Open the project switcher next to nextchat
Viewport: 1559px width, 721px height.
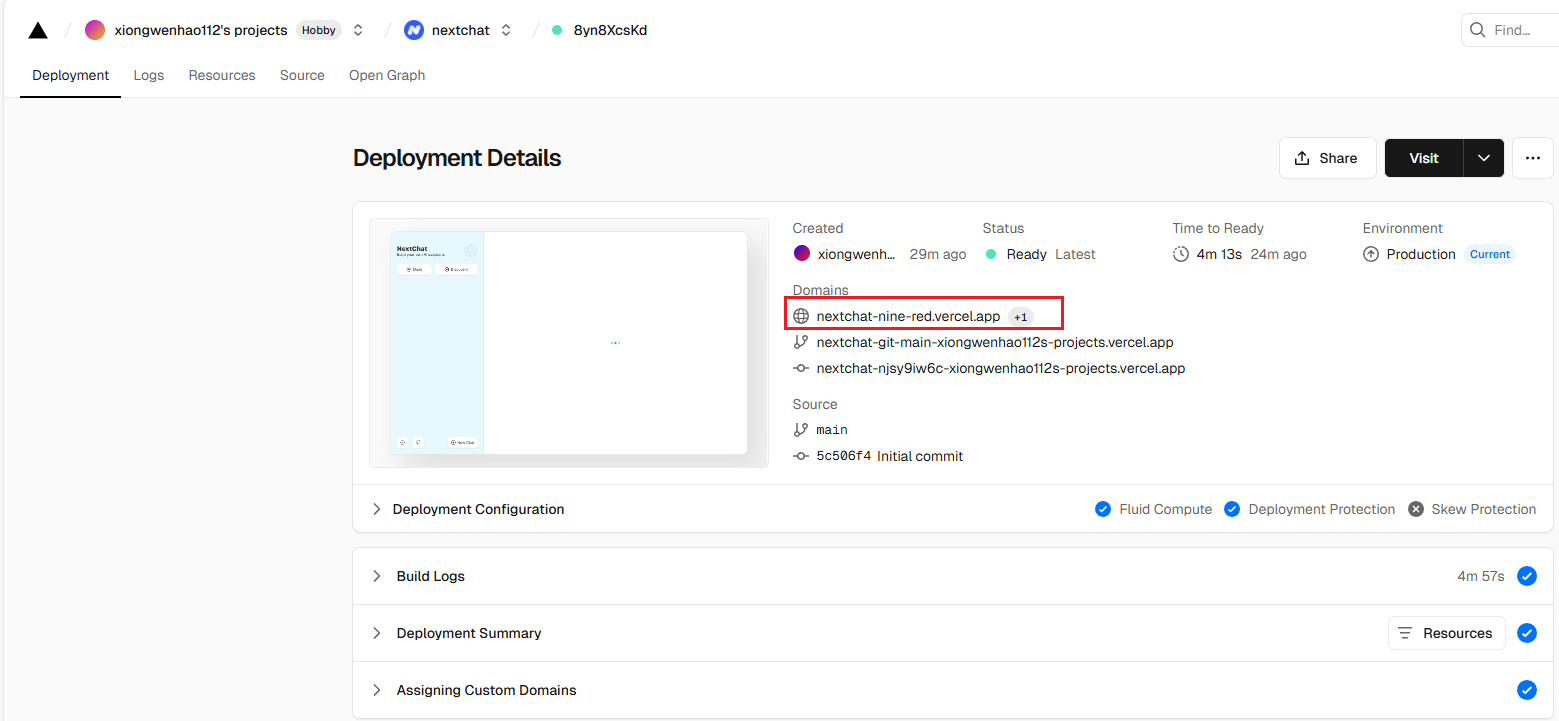click(x=506, y=30)
